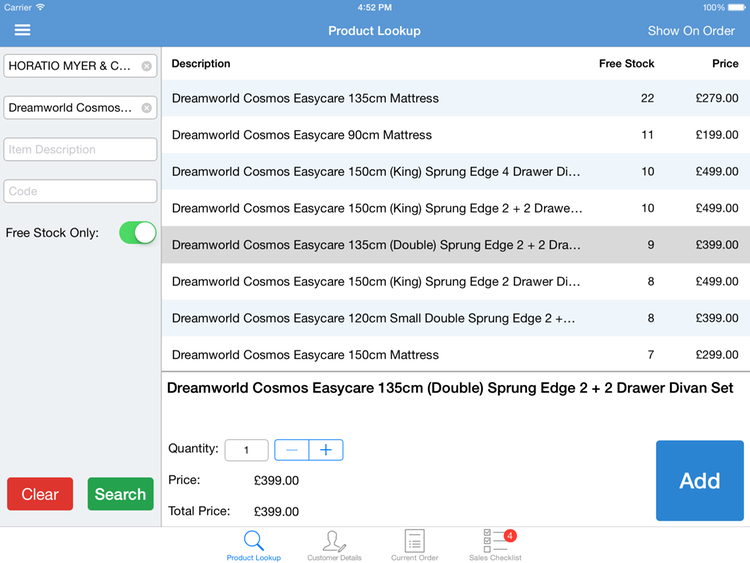Click the red 4 badge on Sales Checklist
Image resolution: width=750 pixels, height=563 pixels.
click(510, 535)
